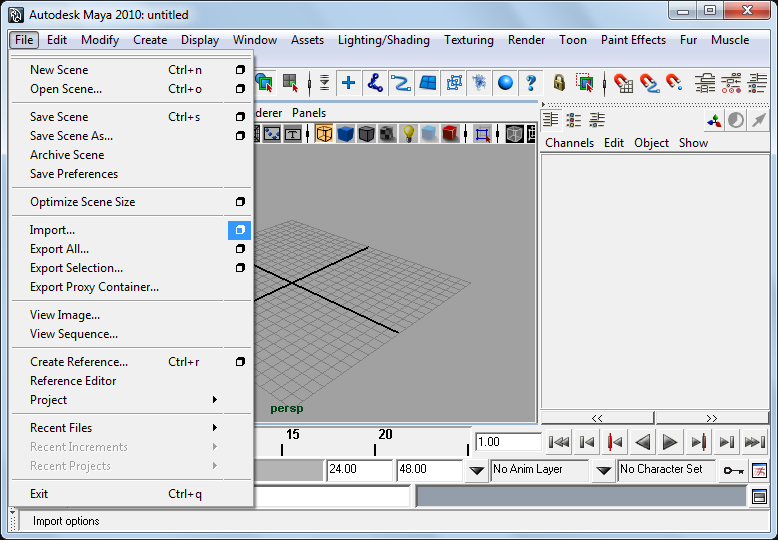778x540 pixels.
Task: Open the Paint Effects menu
Action: 633,40
